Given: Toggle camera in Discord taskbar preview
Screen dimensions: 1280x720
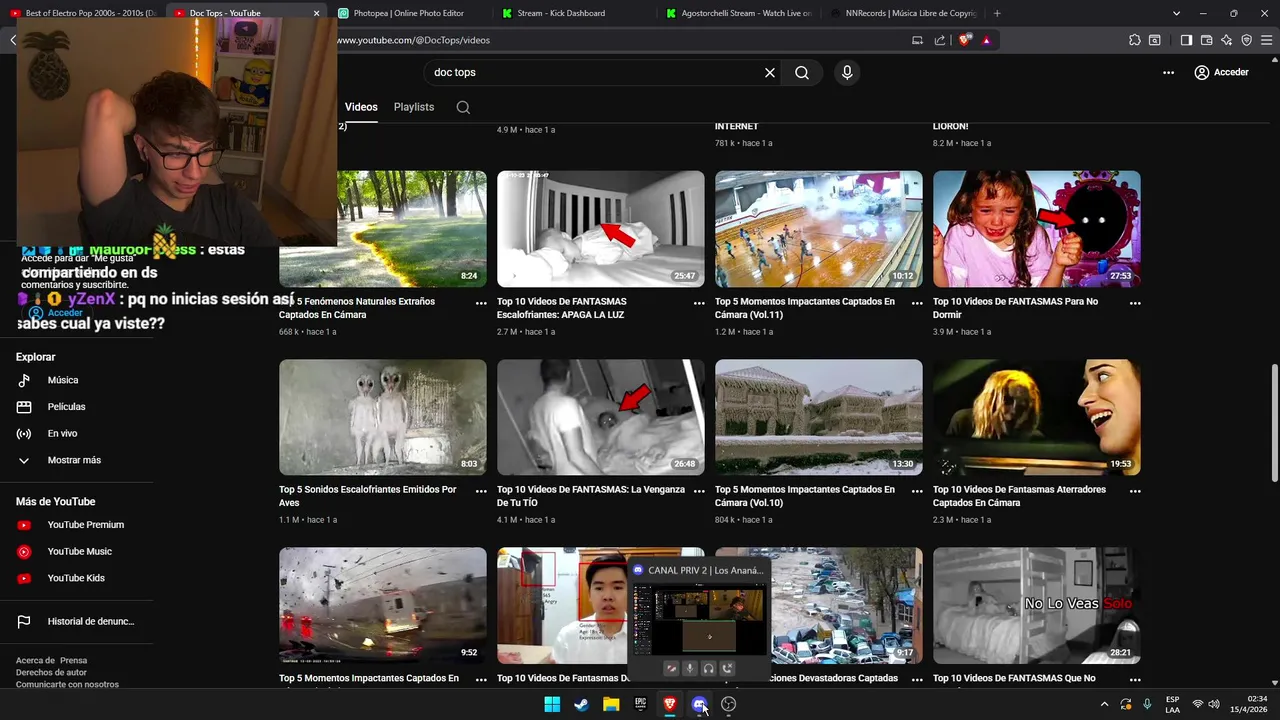Looking at the screenshot, I should 671,668.
